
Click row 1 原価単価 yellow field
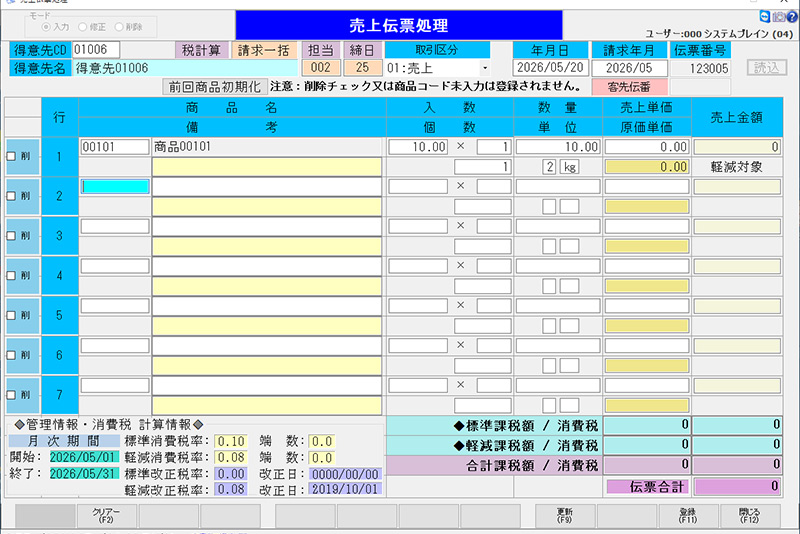point(646,167)
